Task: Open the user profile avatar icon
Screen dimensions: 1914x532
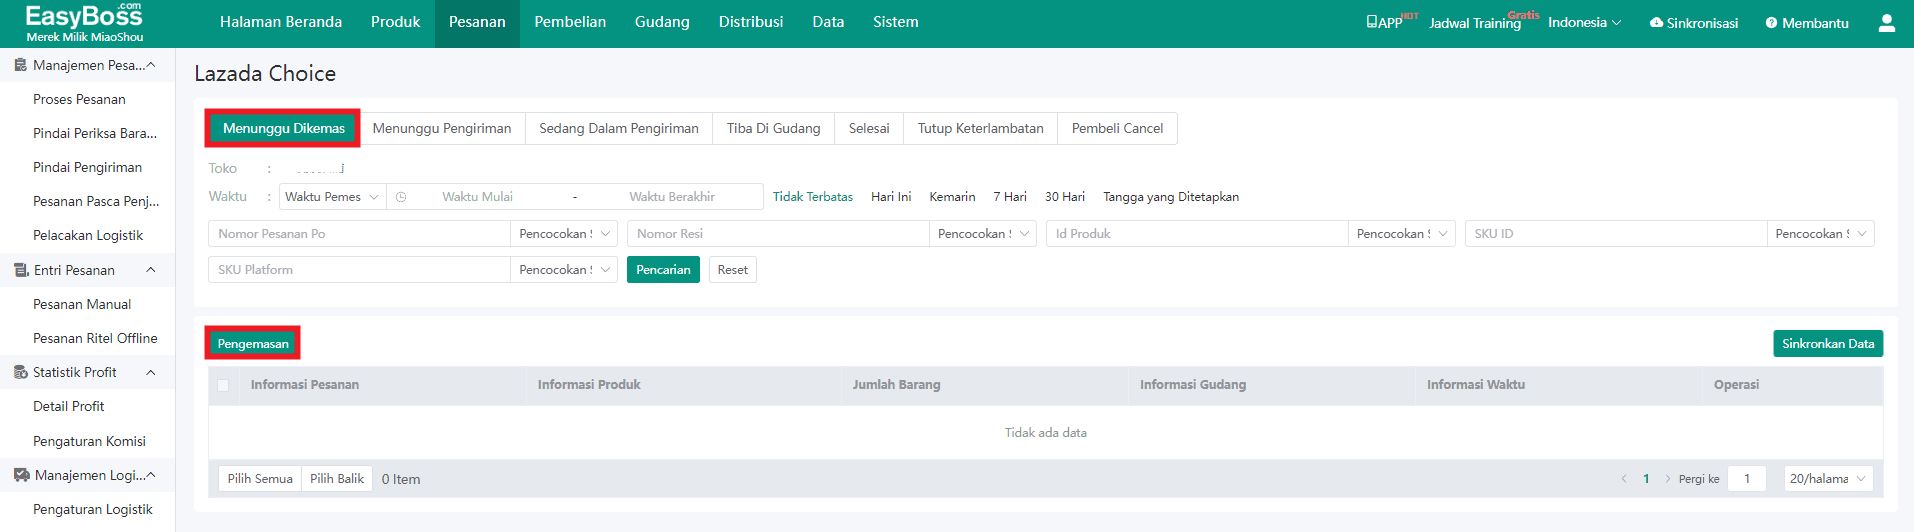Action: pos(1886,22)
